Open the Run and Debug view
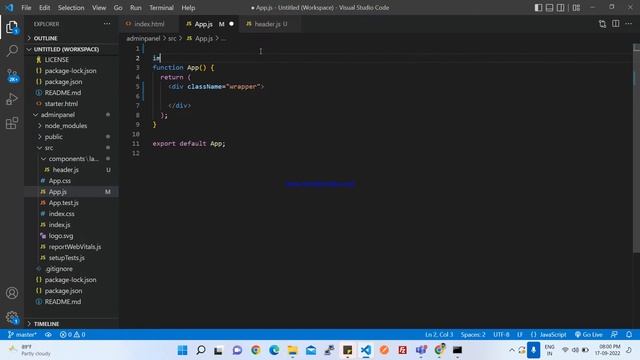Image resolution: width=640 pixels, height=360 pixels. 12,99
